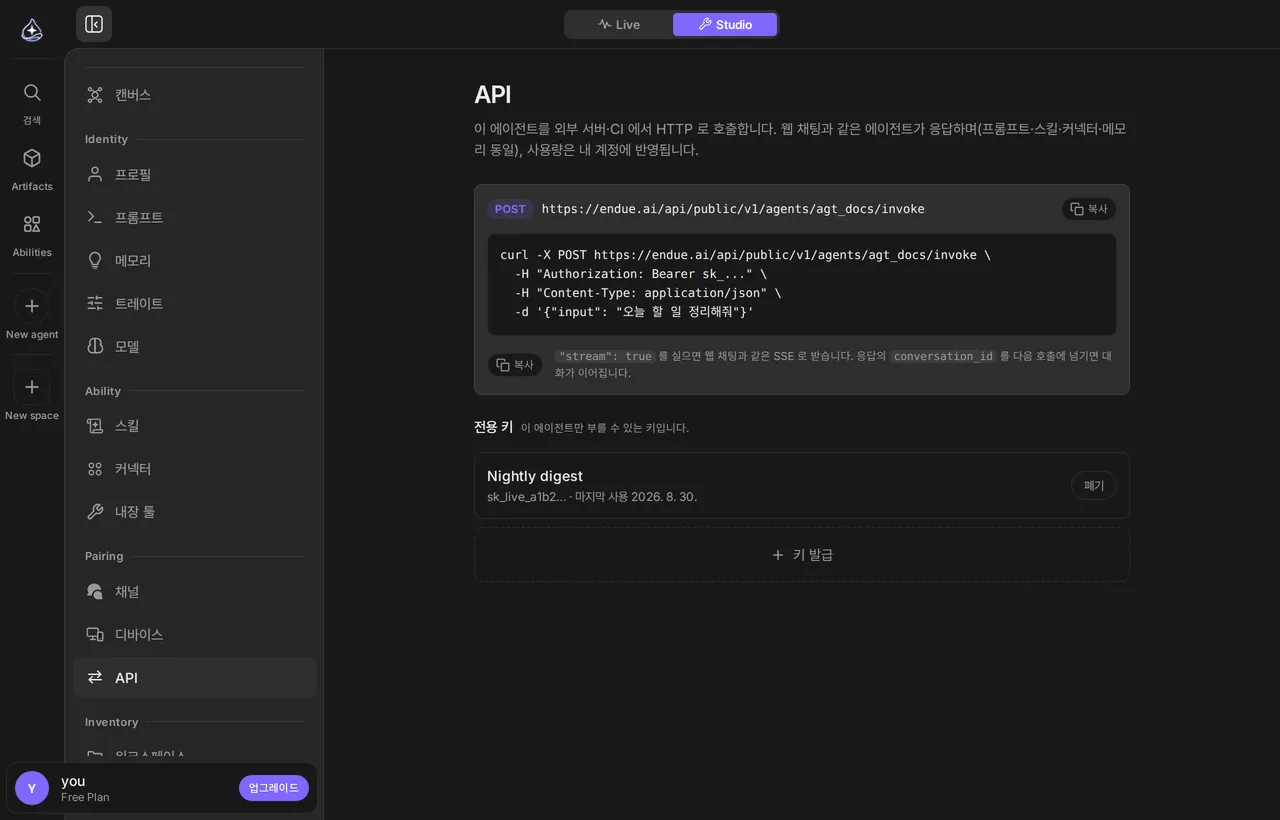Click the 업그레이드 button

click(274, 788)
